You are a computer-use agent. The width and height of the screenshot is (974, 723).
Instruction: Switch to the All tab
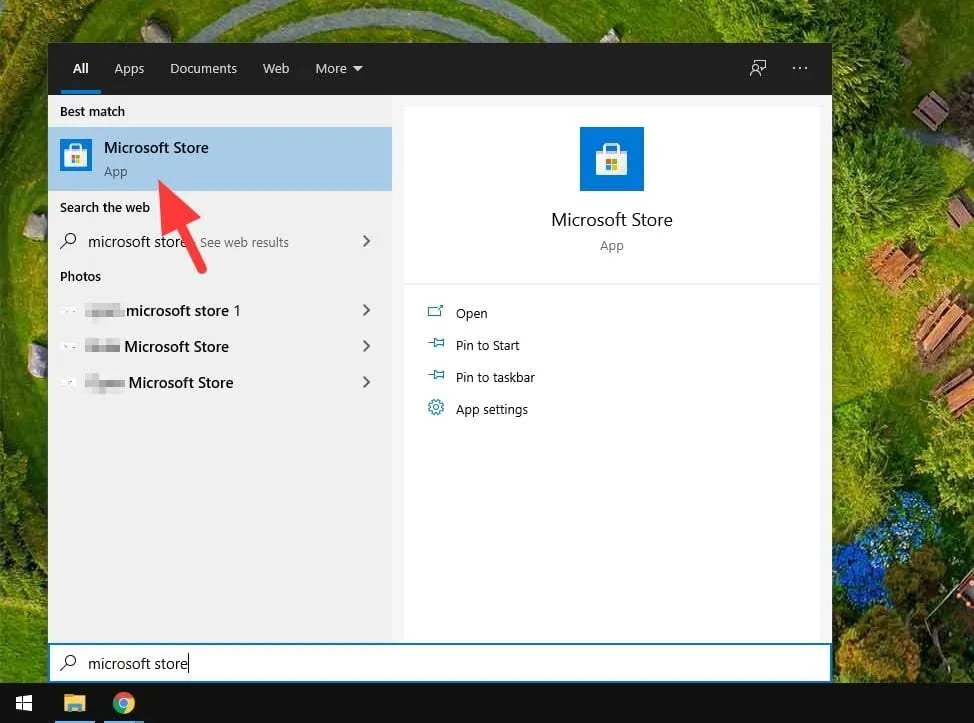81,68
